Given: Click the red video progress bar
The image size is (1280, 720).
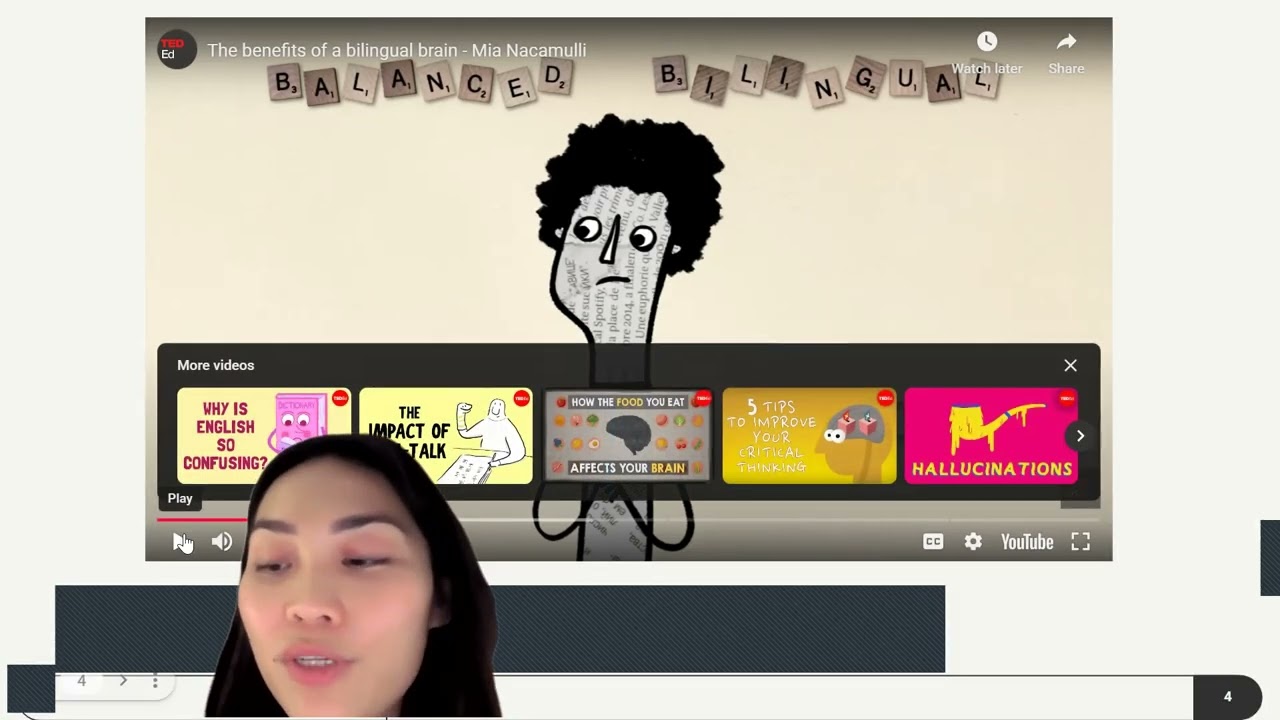Looking at the screenshot, I should tap(203, 519).
